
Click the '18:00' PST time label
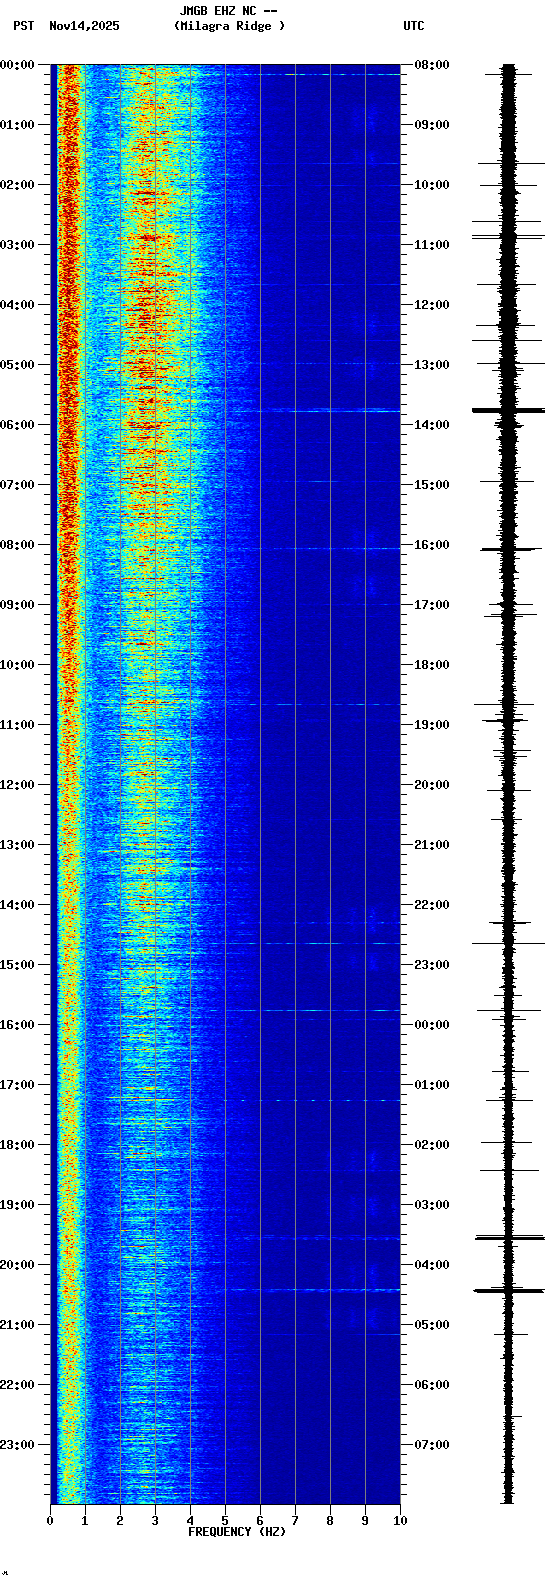click(x=17, y=1145)
